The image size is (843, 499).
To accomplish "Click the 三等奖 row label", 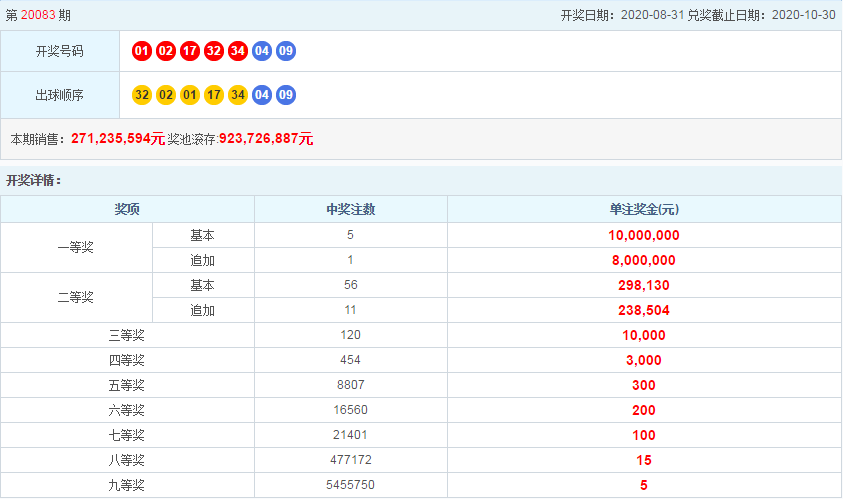I will pos(127,336).
